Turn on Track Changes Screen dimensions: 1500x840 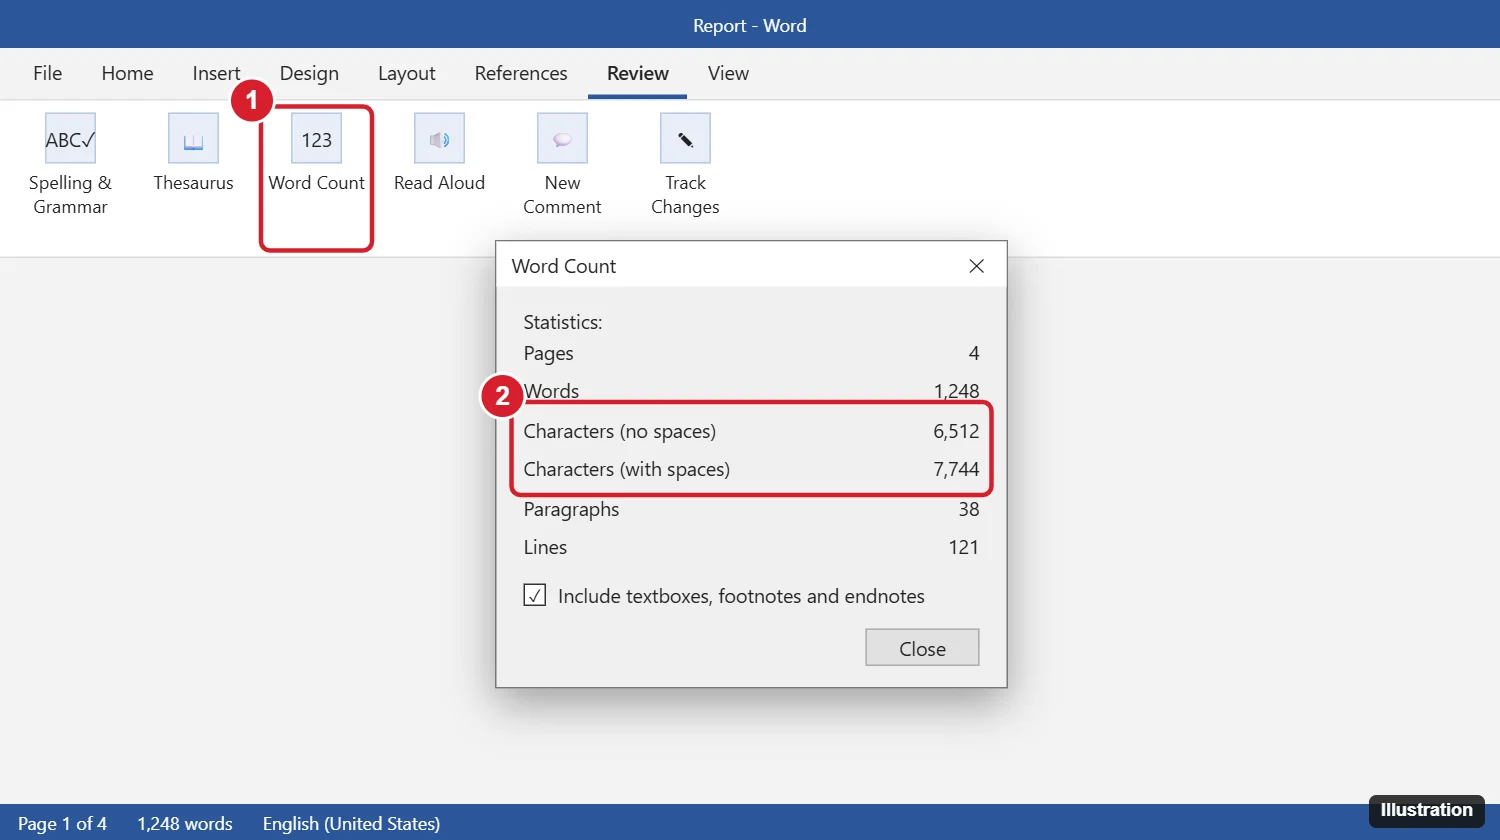[685, 165]
